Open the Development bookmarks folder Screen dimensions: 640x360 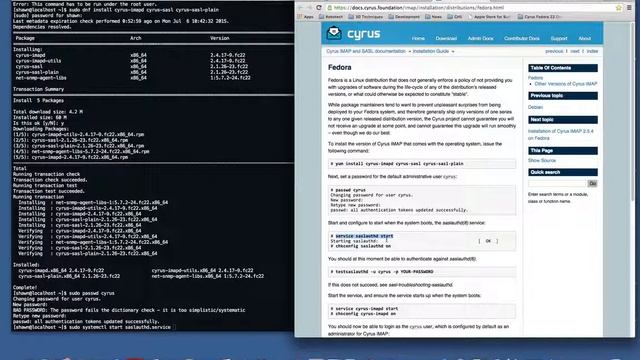click(404, 17)
